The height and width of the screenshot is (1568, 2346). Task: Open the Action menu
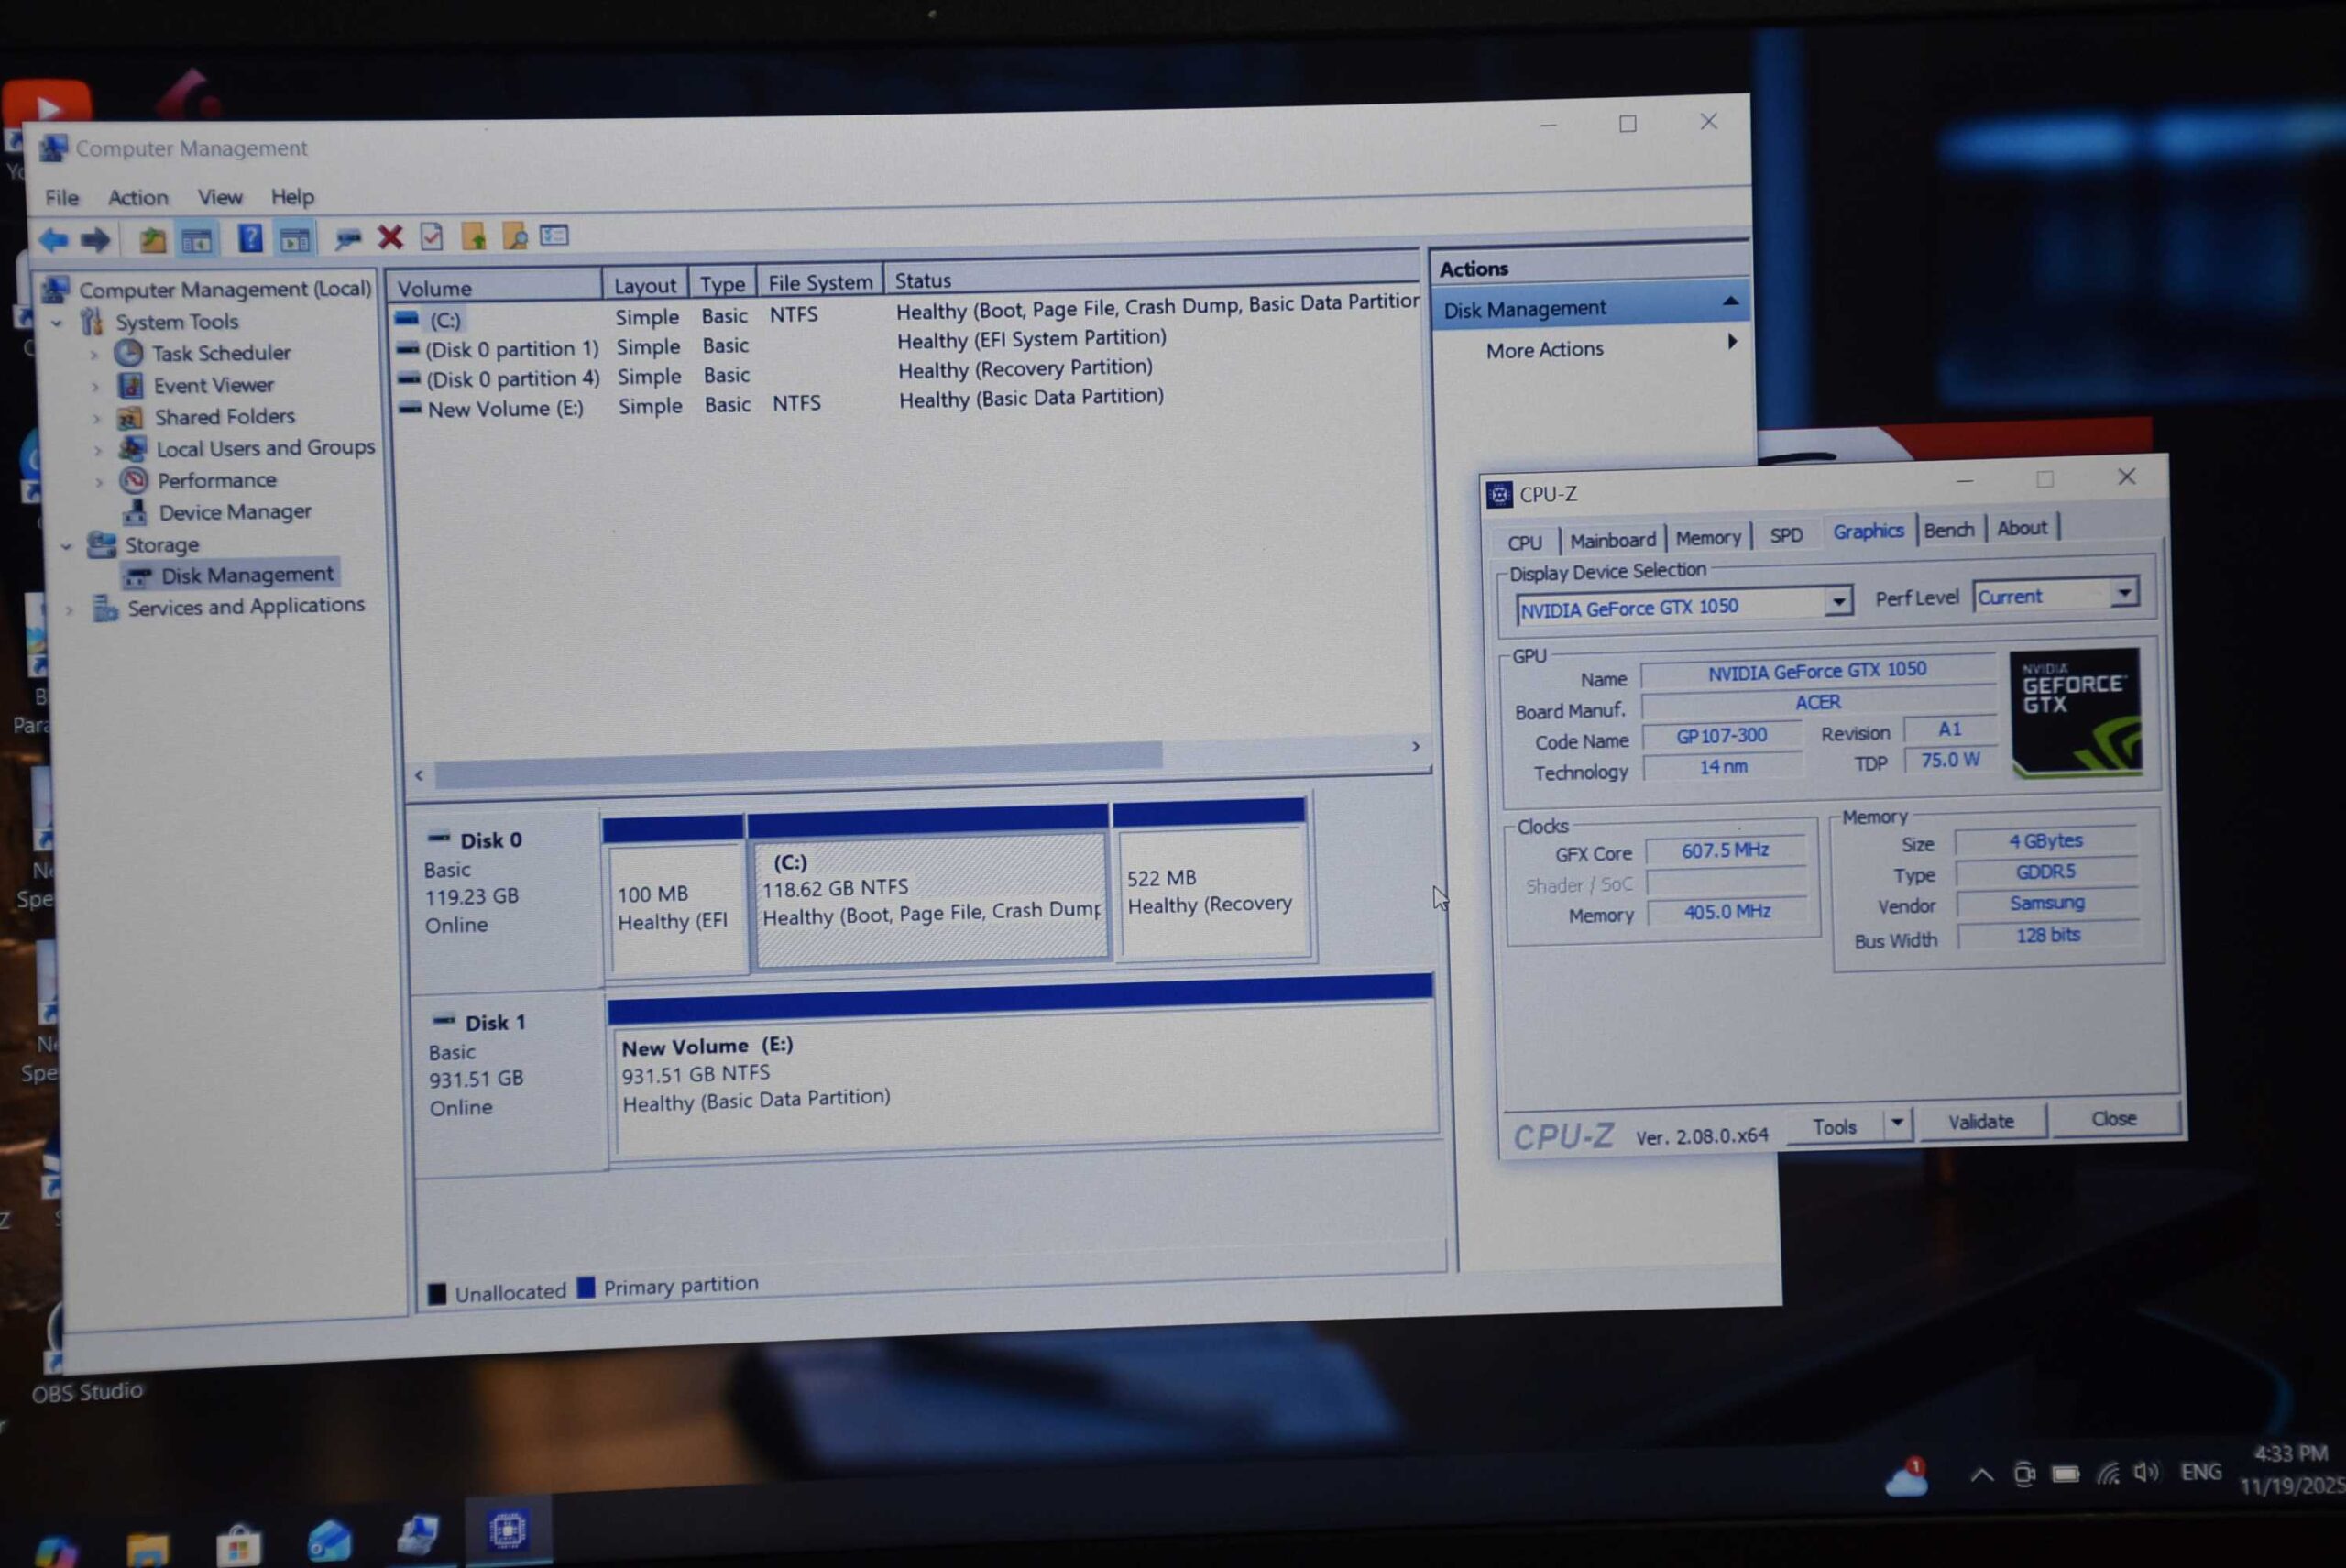[x=138, y=197]
